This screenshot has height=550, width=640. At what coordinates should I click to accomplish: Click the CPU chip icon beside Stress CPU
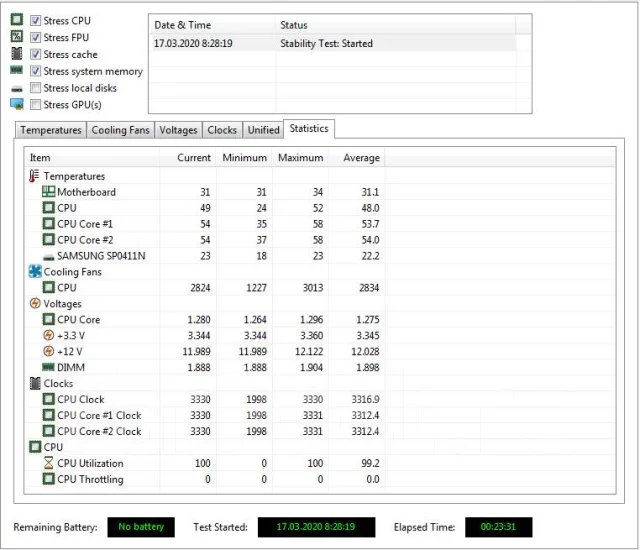tap(17, 19)
